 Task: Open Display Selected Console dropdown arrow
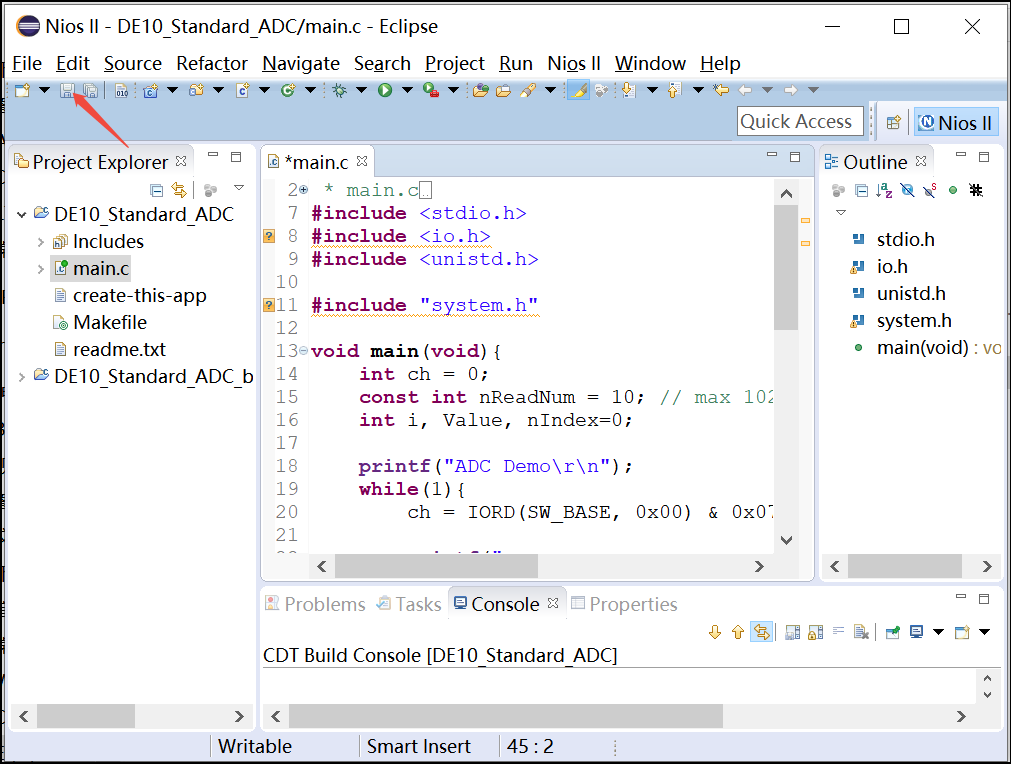[939, 632]
